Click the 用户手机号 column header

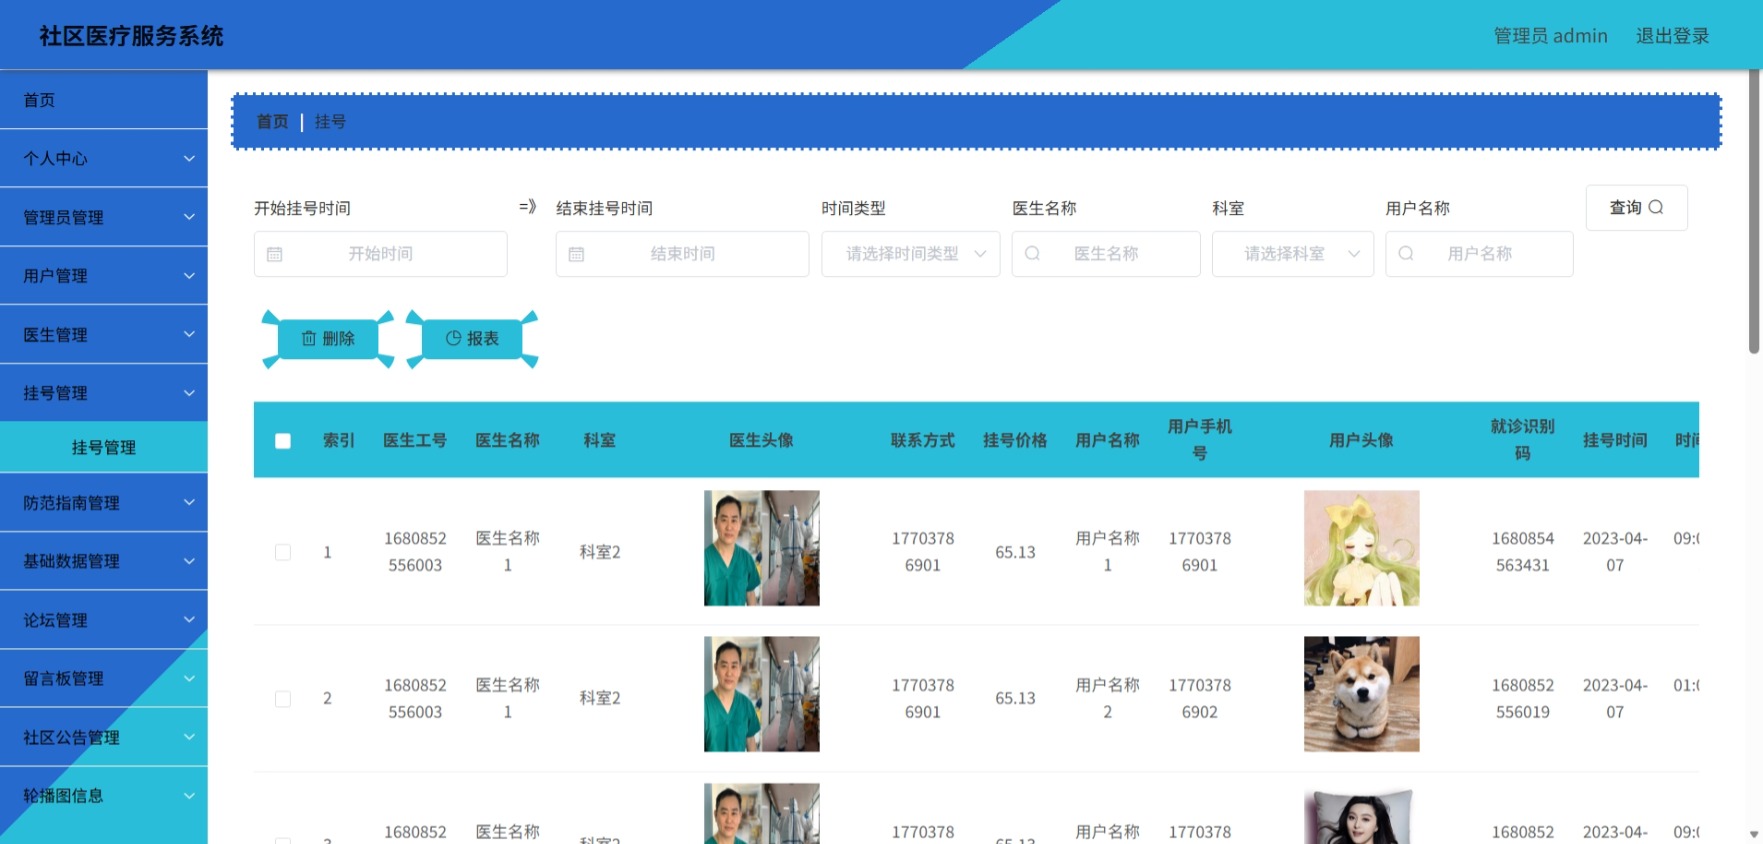[1200, 440]
